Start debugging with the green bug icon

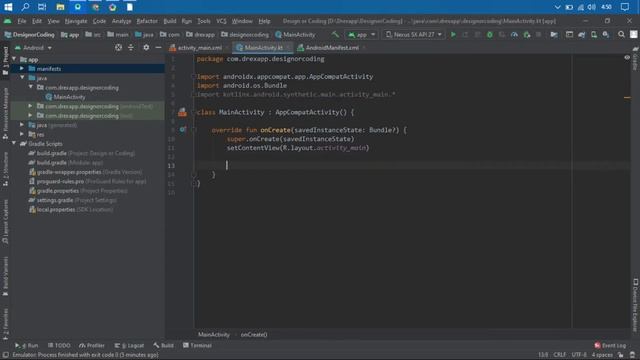coord(490,35)
